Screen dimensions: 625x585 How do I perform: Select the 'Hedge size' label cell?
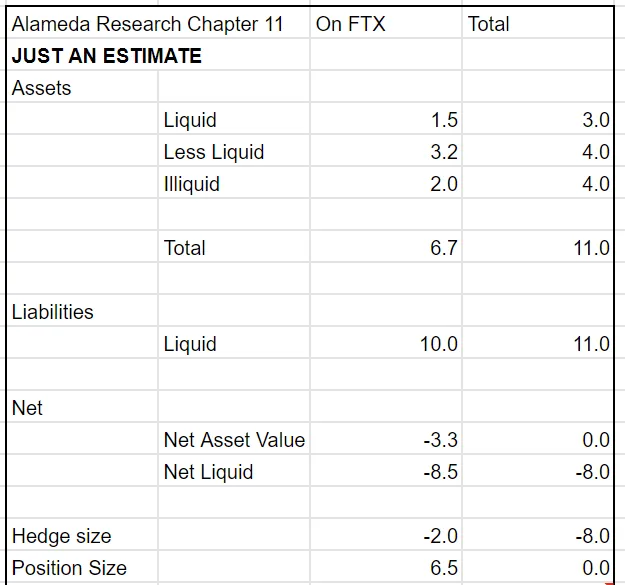click(x=62, y=536)
